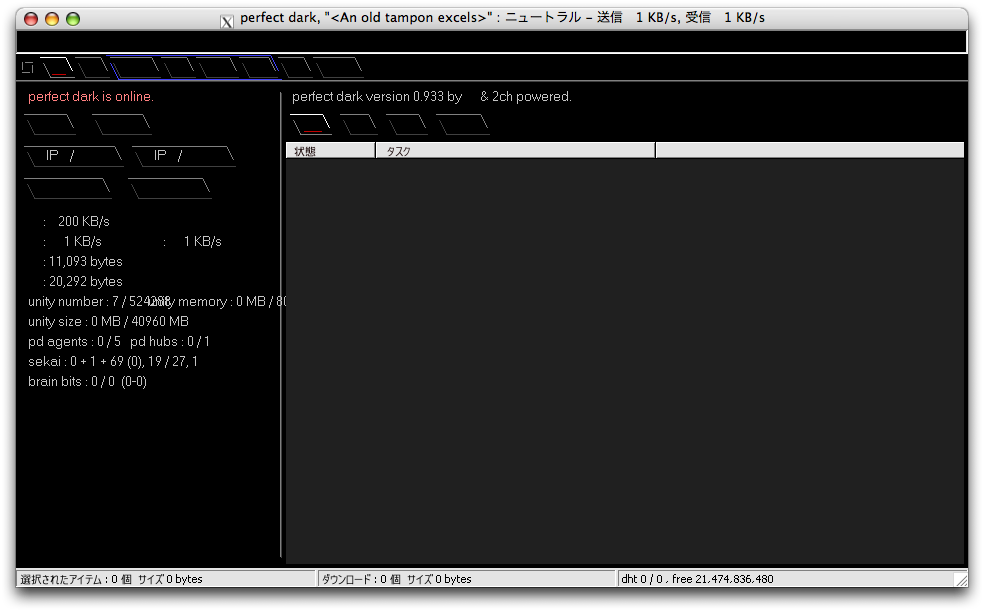Click the 'perfect dark is online.' status text

pyautogui.click(x=91, y=97)
